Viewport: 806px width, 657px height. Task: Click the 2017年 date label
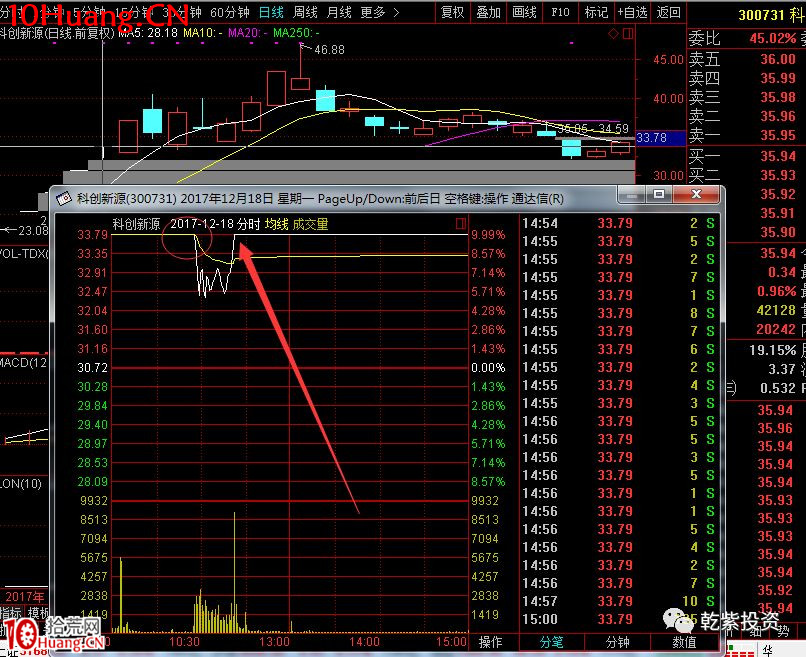click(25, 597)
